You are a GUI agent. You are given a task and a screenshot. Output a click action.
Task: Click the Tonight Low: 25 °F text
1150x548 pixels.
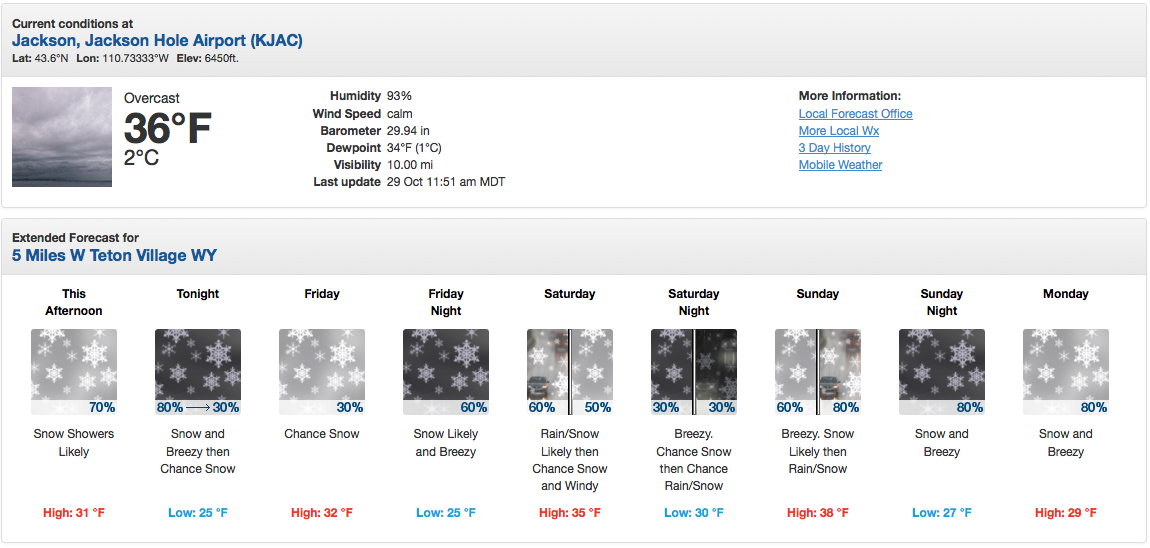coord(197,513)
